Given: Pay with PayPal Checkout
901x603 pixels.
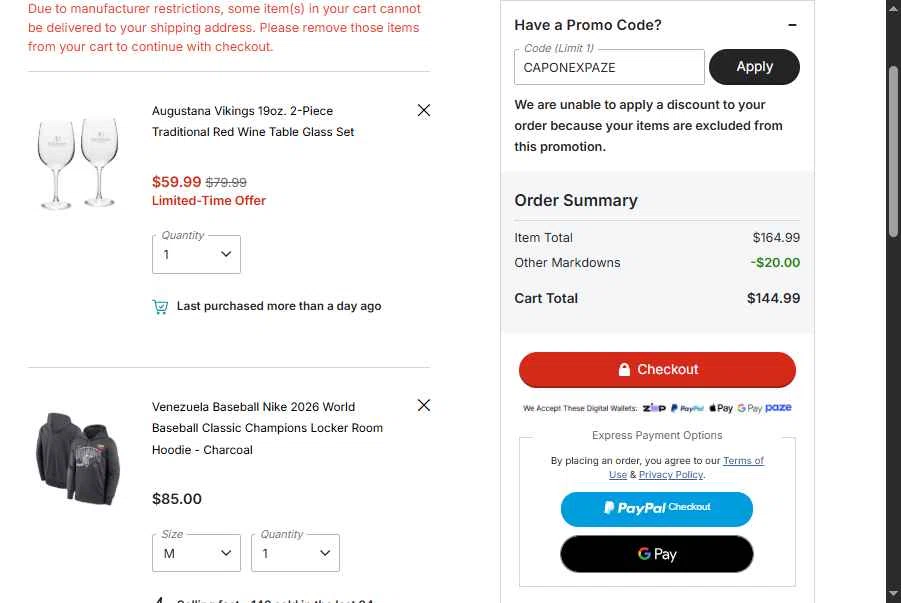Looking at the screenshot, I should 656,508.
